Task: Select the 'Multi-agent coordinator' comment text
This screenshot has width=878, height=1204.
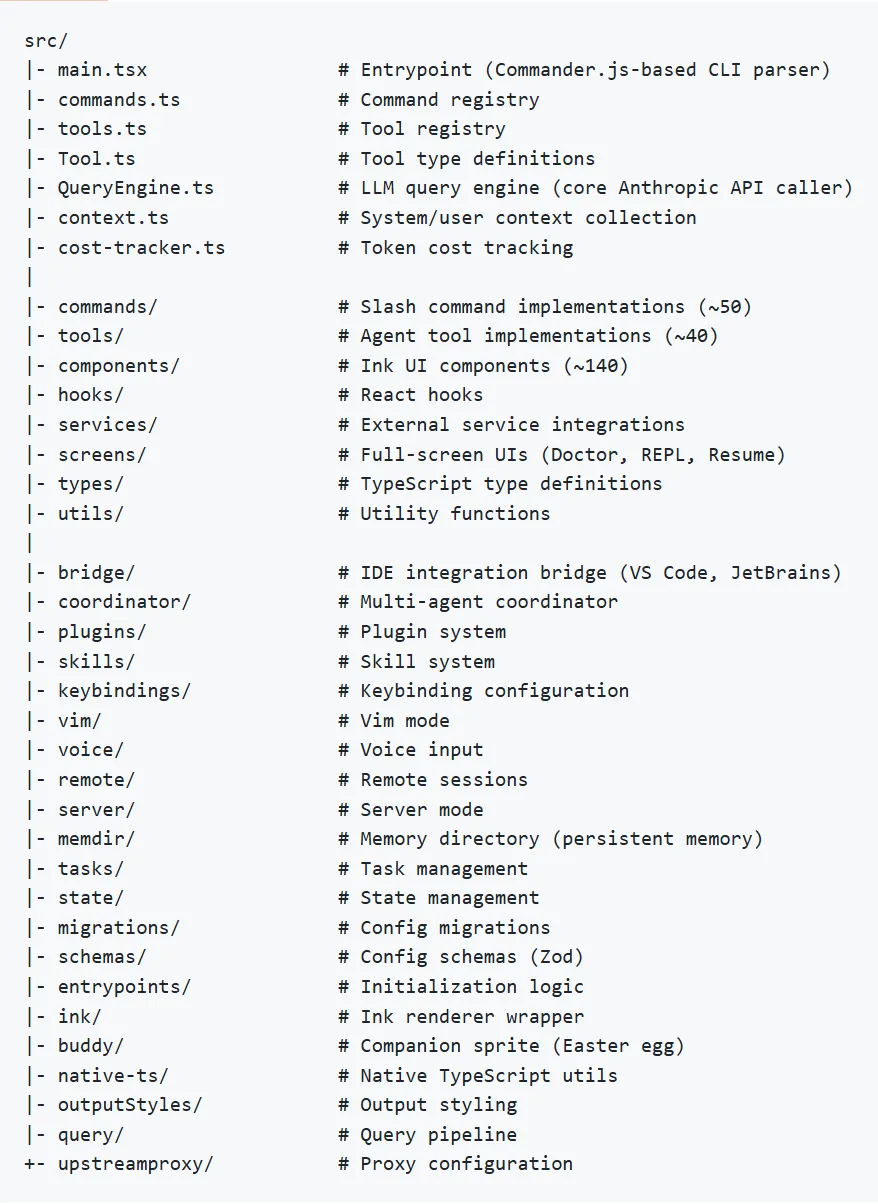Action: (x=489, y=602)
